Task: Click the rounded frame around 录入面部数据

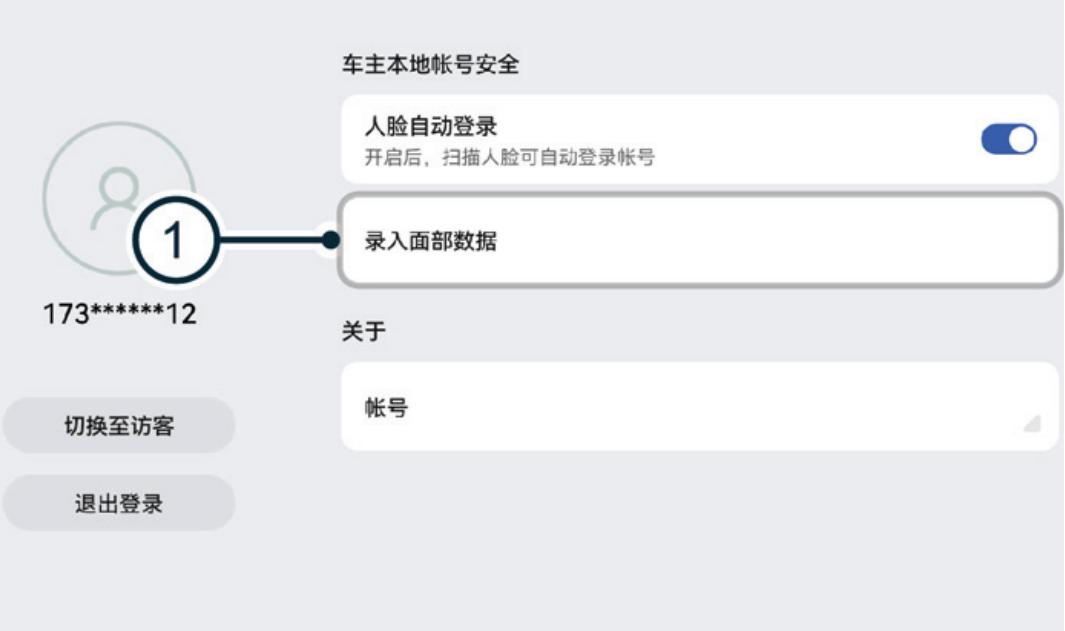Action: 700,237
